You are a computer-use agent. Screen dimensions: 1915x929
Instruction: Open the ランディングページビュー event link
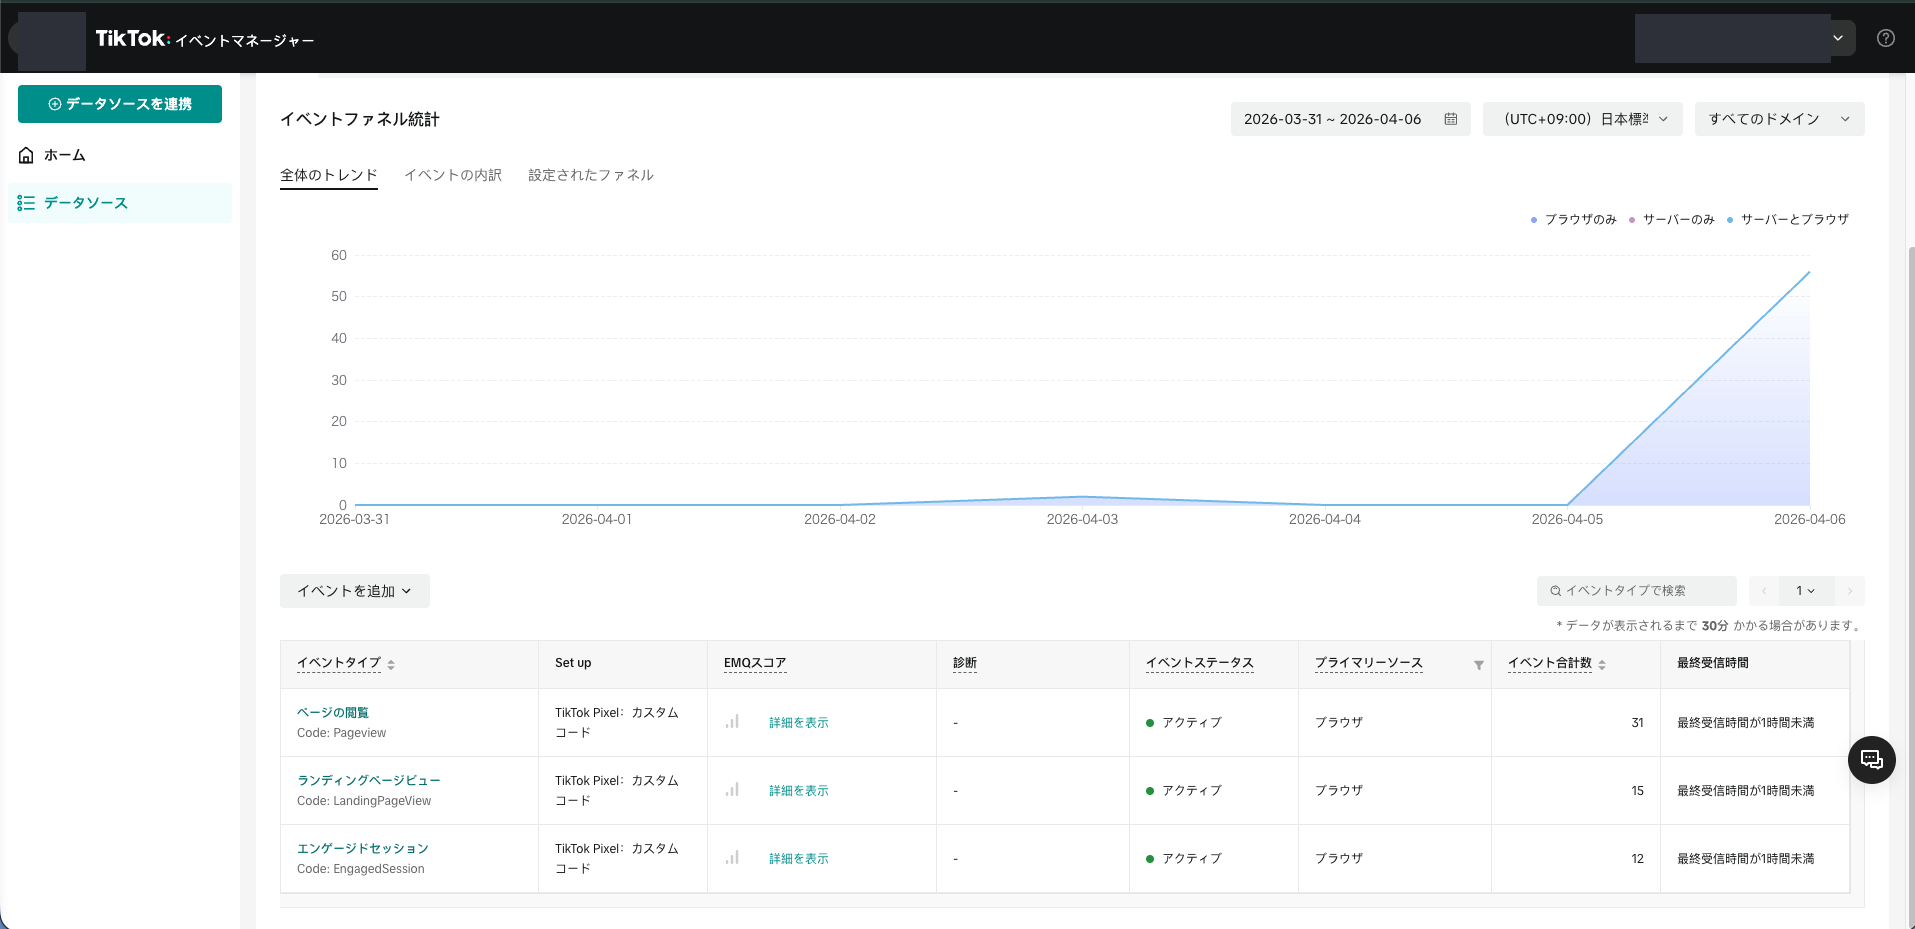[x=368, y=780]
